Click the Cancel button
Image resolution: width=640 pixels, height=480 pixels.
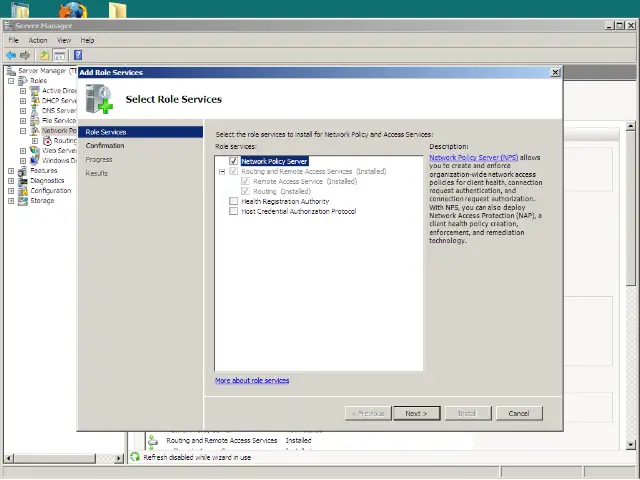coord(519,413)
